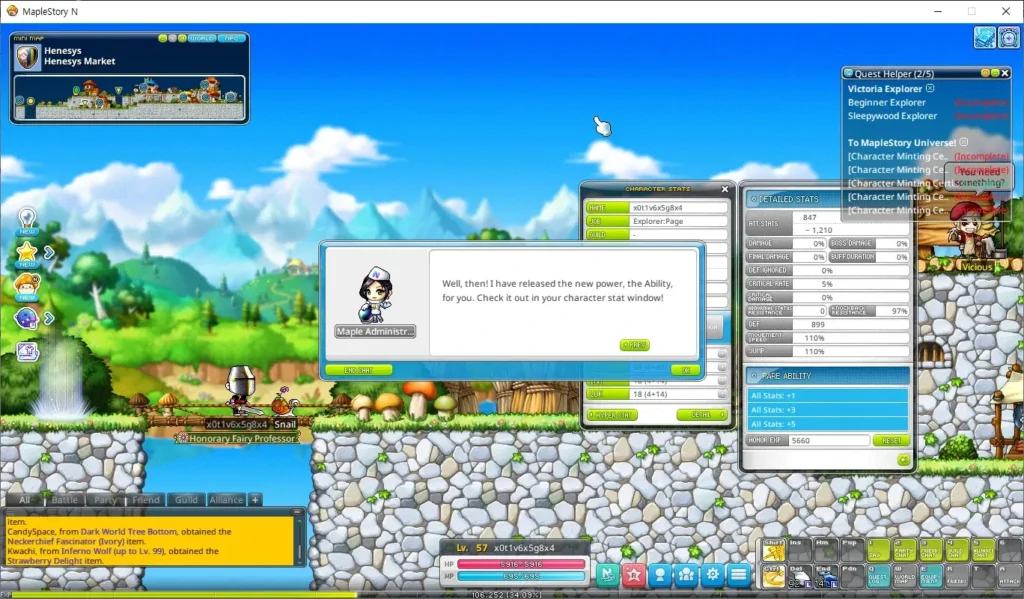Open the World Map quick slot
Viewport: 1024px width, 599px height.
coord(904,576)
